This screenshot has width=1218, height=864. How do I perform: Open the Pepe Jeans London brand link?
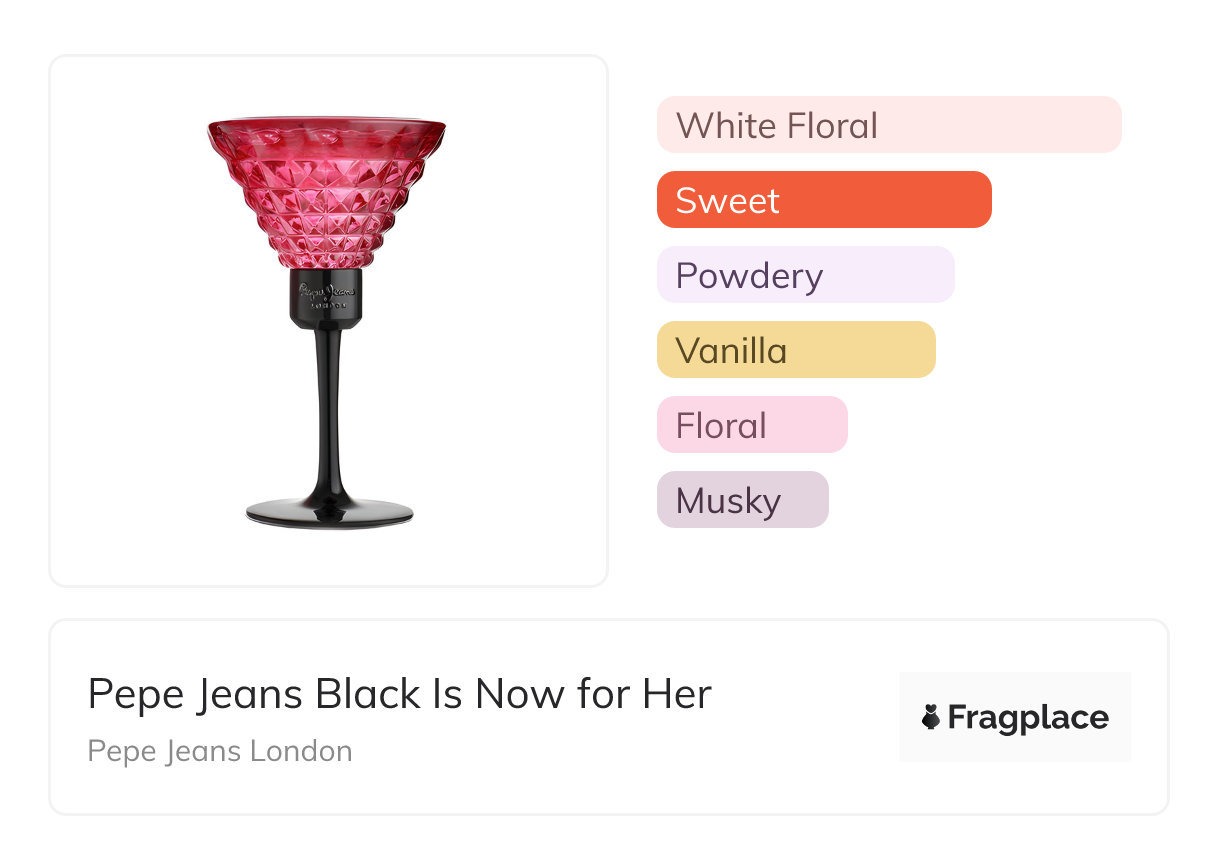[x=220, y=751]
